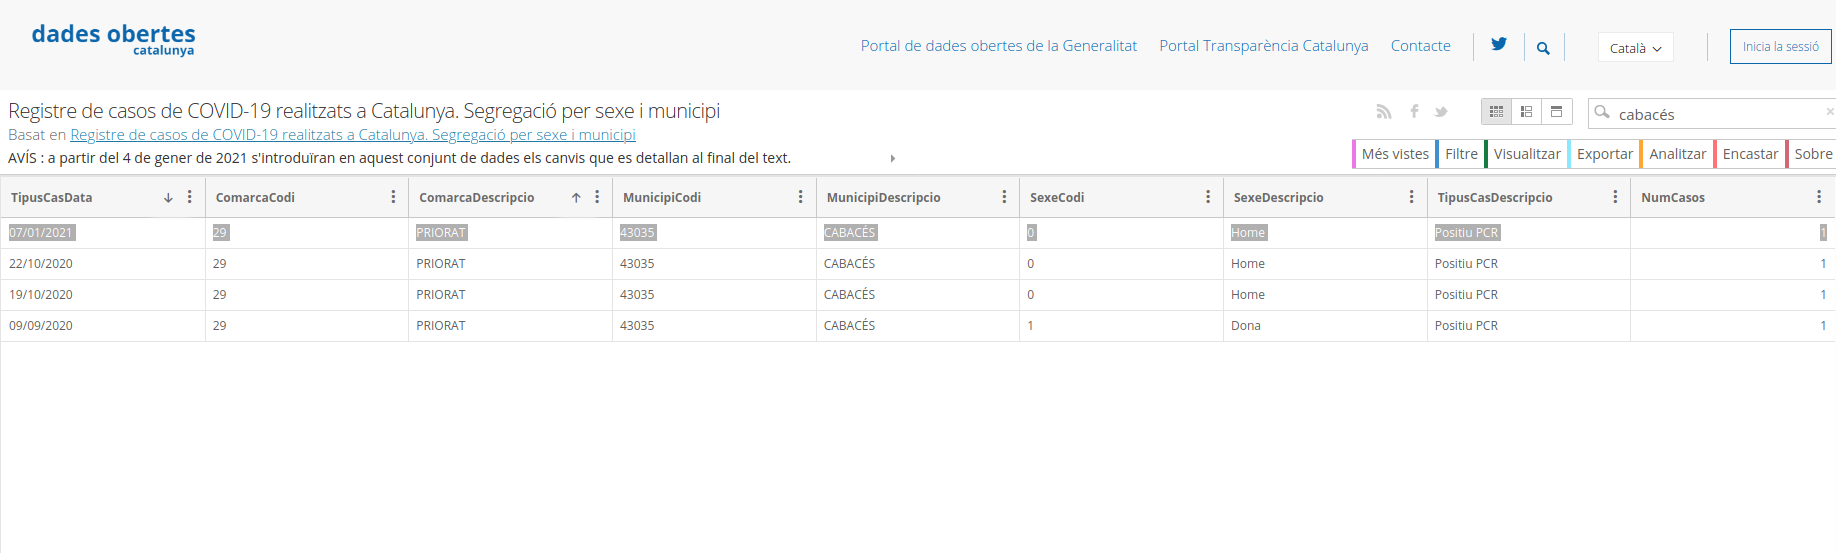Open the Portal Transparència Catalunya link
The width and height of the screenshot is (1836, 553).
1263,46
